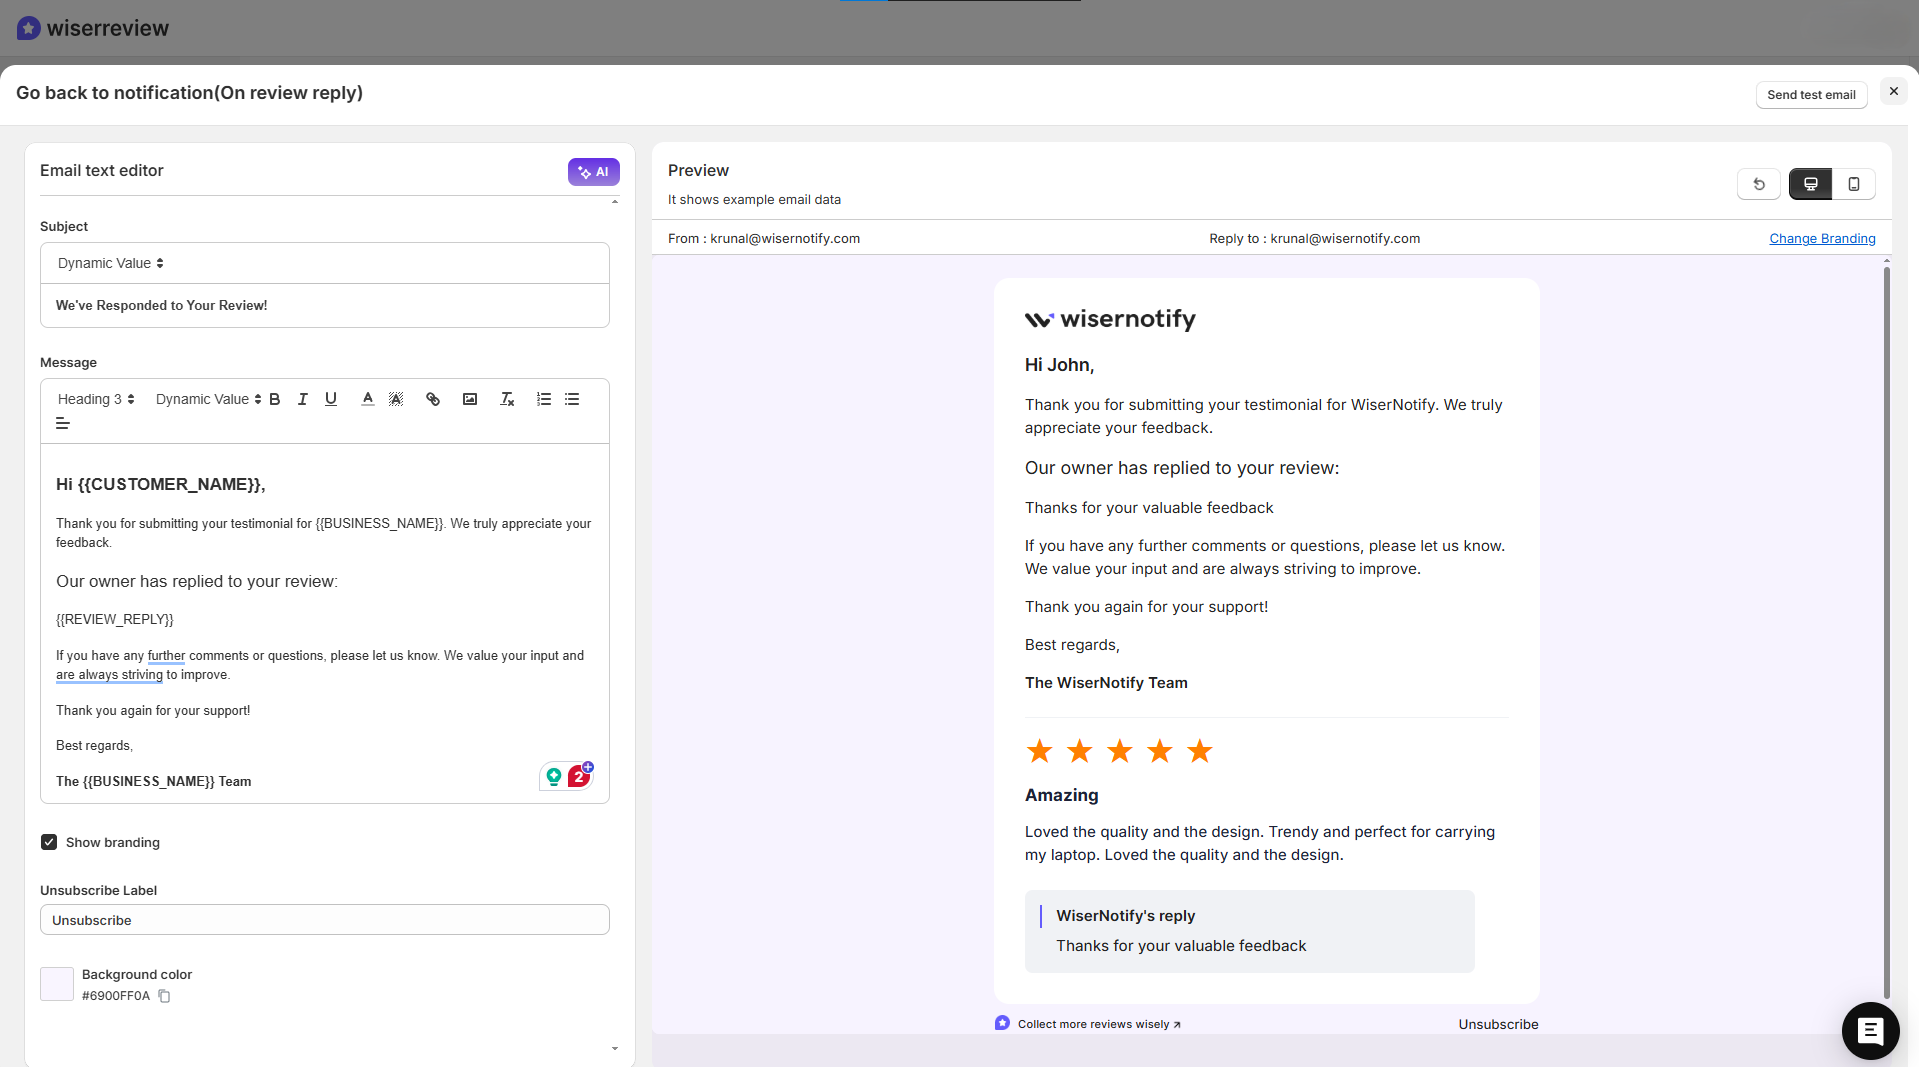1919x1067 pixels.
Task: Apply underline formatting
Action: (331, 399)
